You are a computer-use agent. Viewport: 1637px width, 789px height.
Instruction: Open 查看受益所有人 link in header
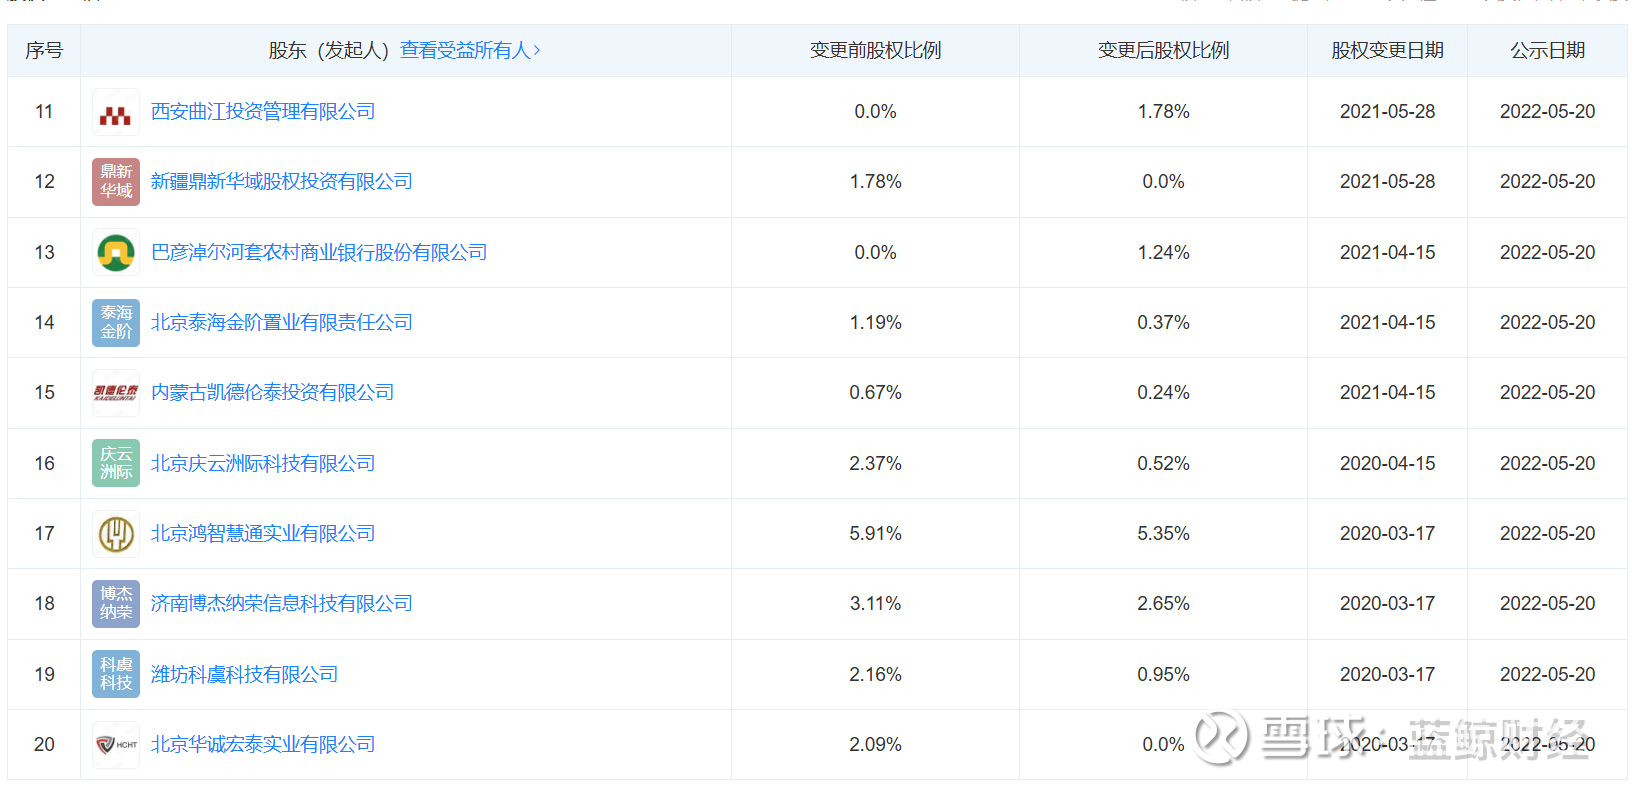coord(470,51)
